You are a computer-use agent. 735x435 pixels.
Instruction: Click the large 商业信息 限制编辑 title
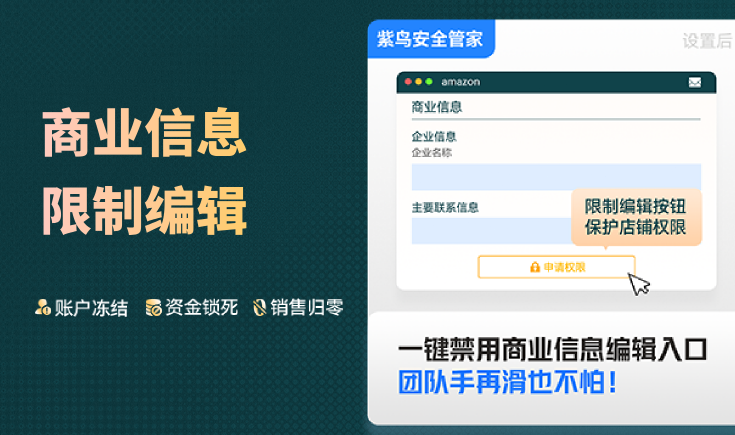144,172
